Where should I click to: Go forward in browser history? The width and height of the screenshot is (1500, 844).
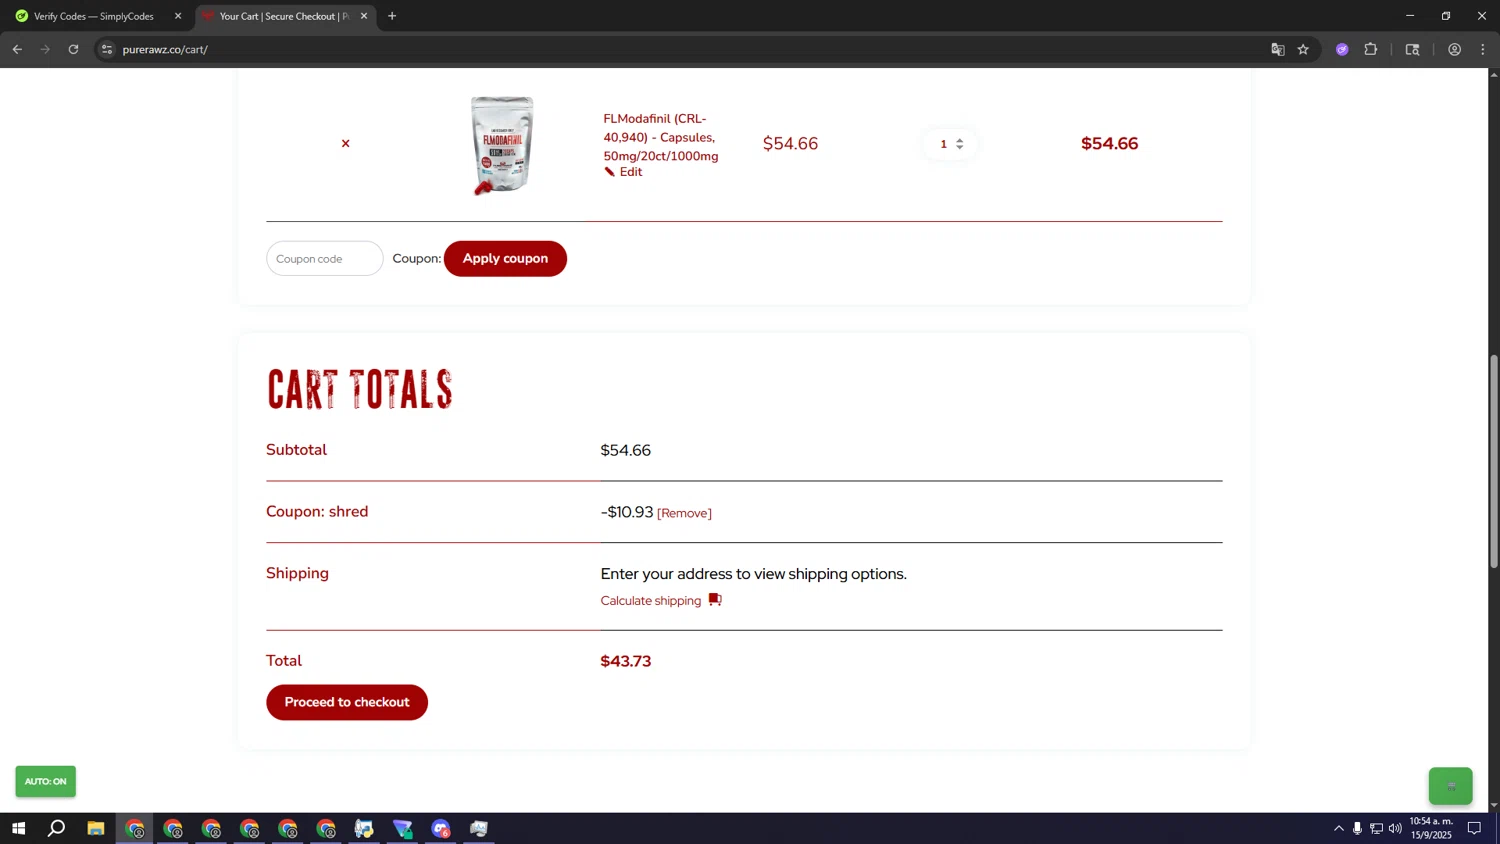[x=45, y=49]
